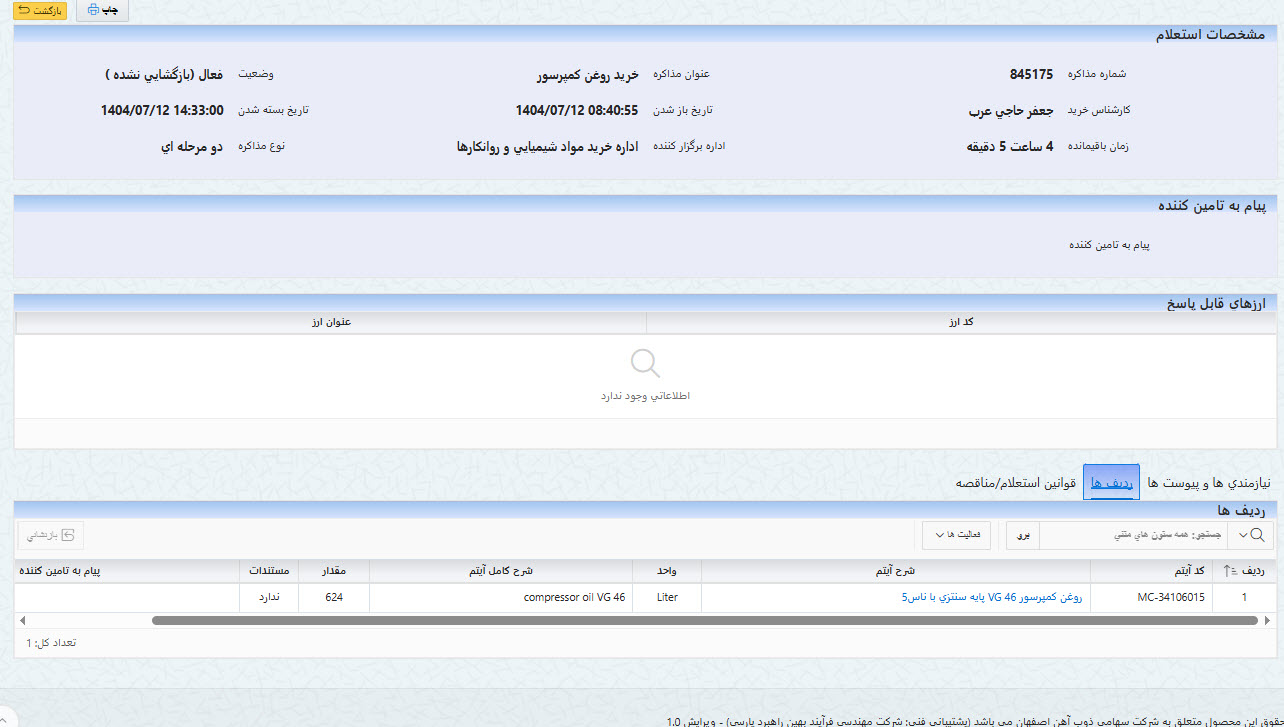Screen dimensions: 1284x727
Task: Click the right arrow of the table scrollbar
Action: click(1266, 620)
